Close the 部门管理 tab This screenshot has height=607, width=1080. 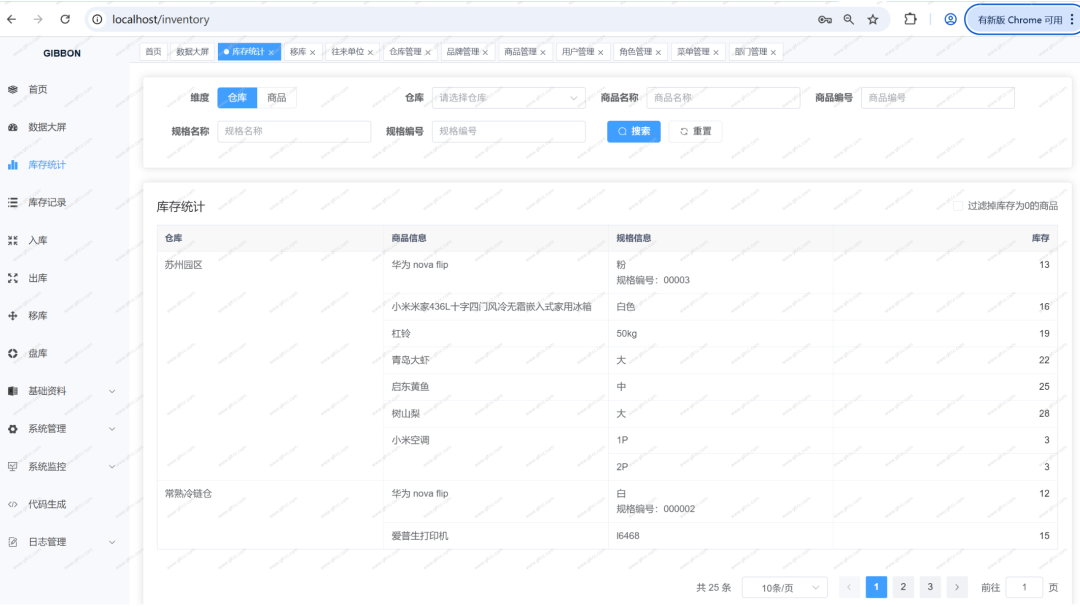coord(773,52)
